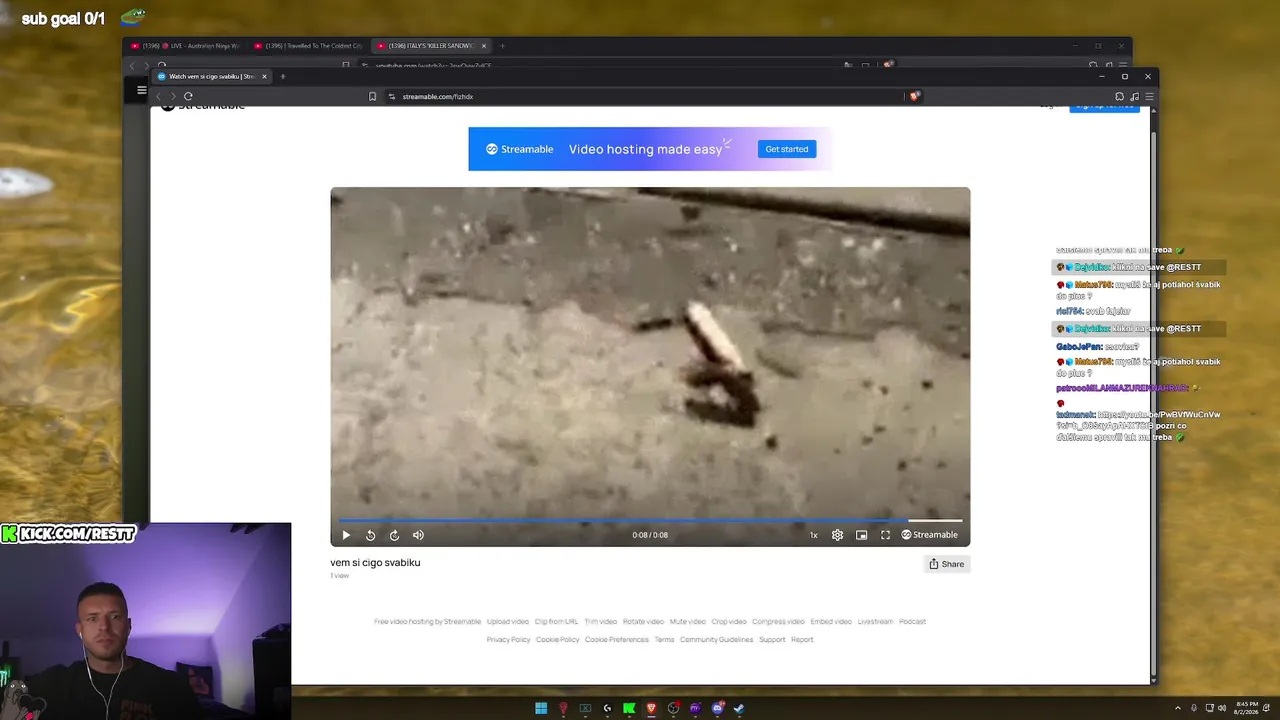Open the Trim video footer link
1280x720 pixels.
(601, 622)
